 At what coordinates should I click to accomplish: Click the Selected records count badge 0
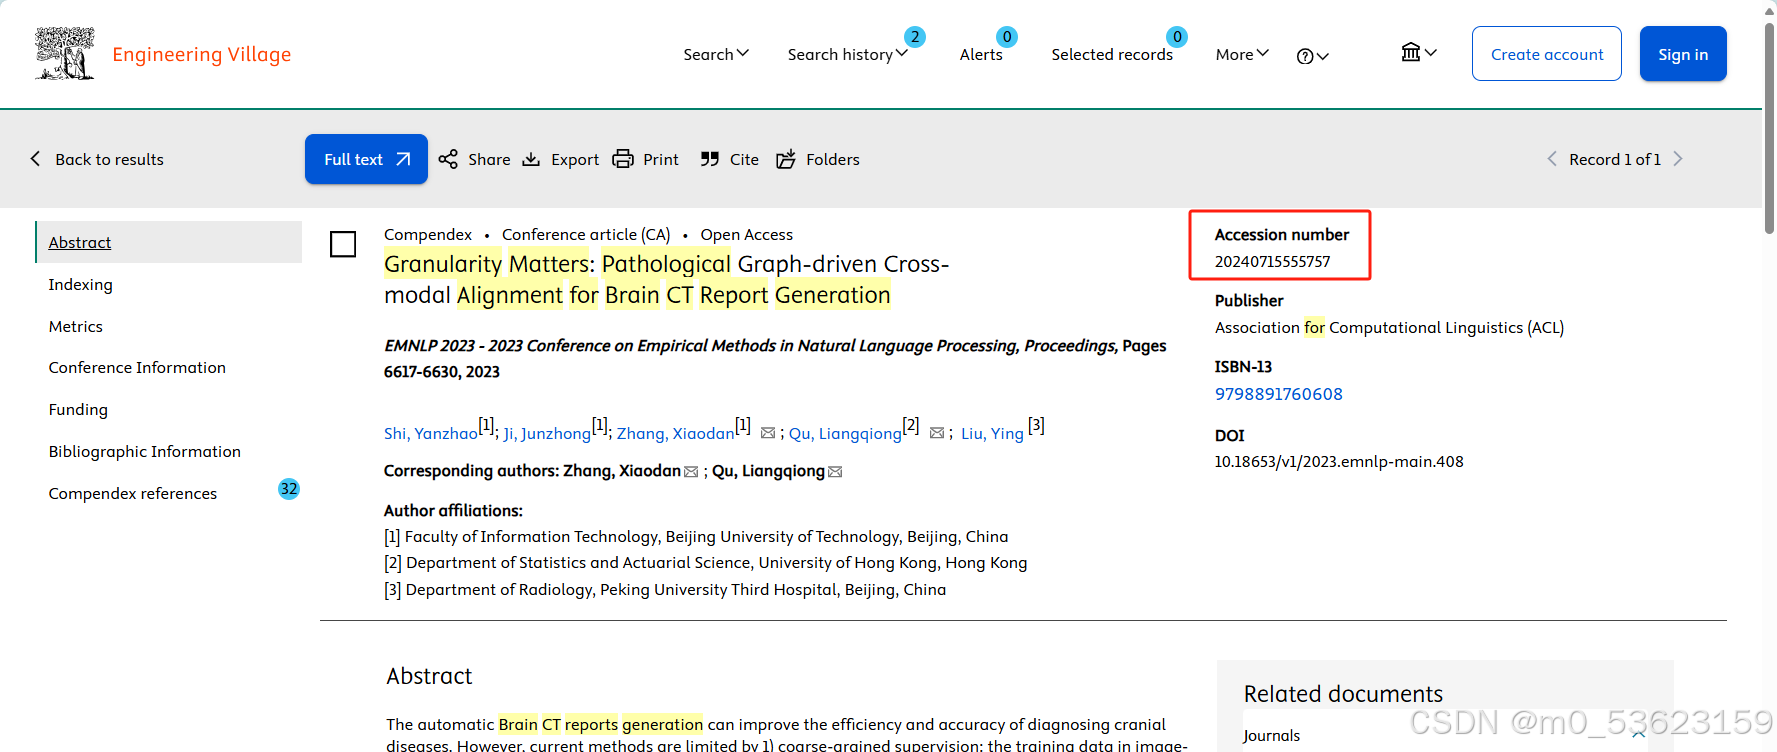(1177, 37)
